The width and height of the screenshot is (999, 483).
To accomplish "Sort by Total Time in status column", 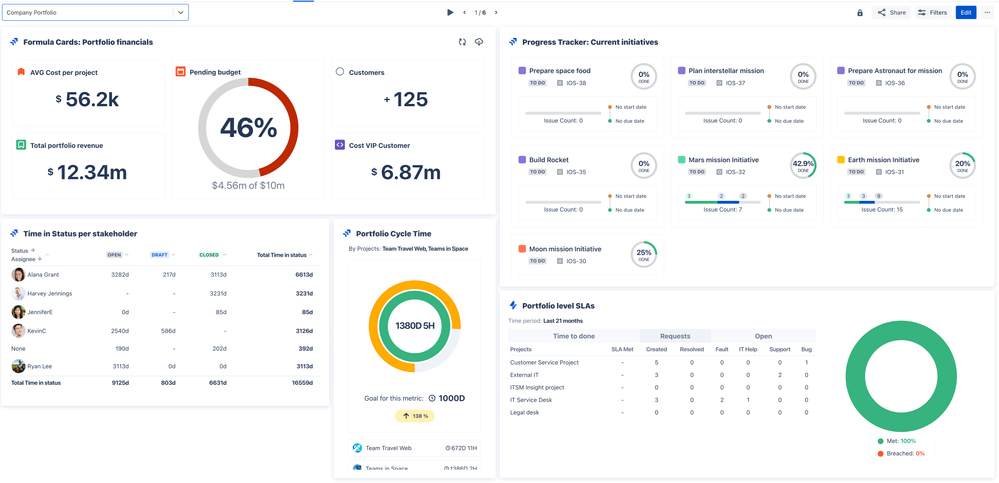I will tap(282, 255).
